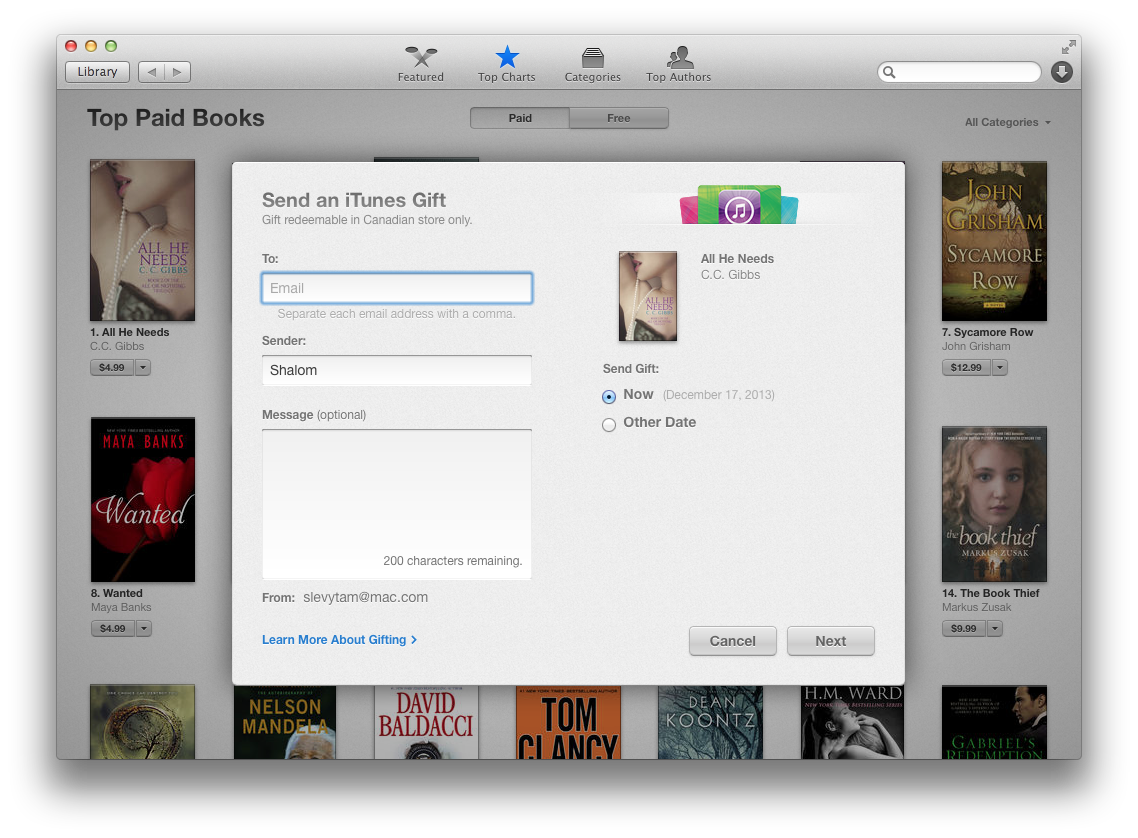Click the Library button
Image resolution: width=1138 pixels, height=838 pixels.
(97, 72)
